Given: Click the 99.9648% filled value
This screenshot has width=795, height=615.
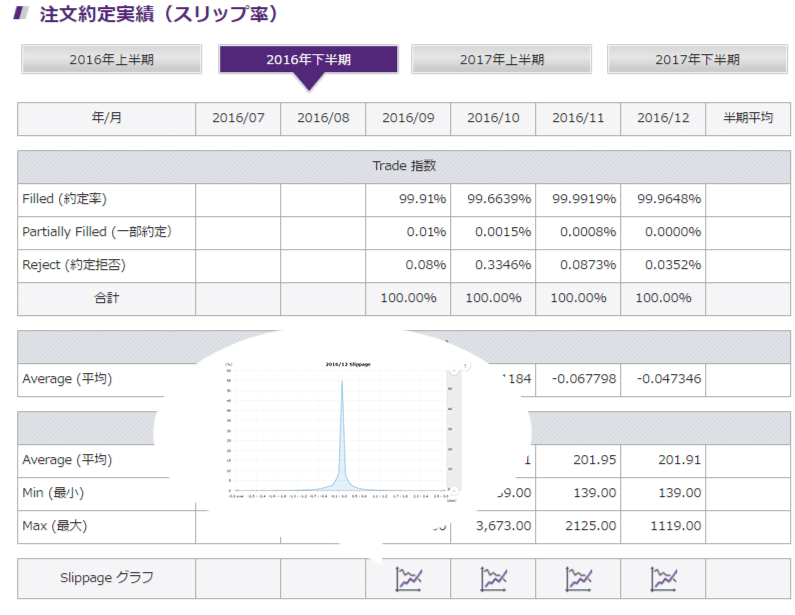Looking at the screenshot, I should pyautogui.click(x=669, y=199).
